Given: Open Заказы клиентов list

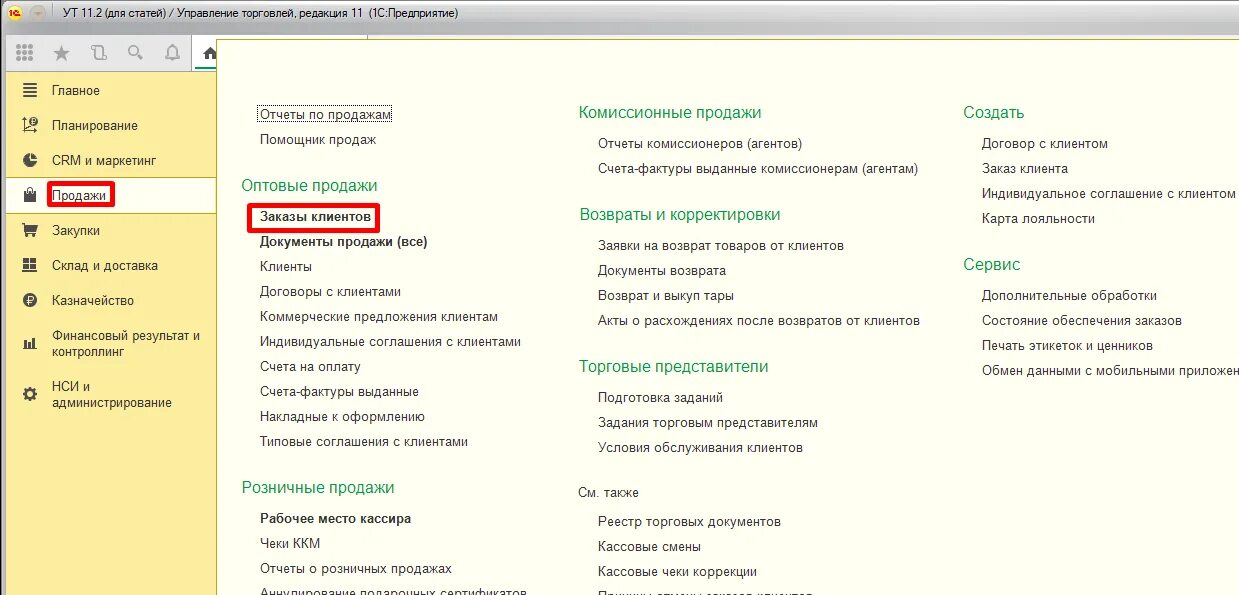Looking at the screenshot, I should [x=315, y=216].
